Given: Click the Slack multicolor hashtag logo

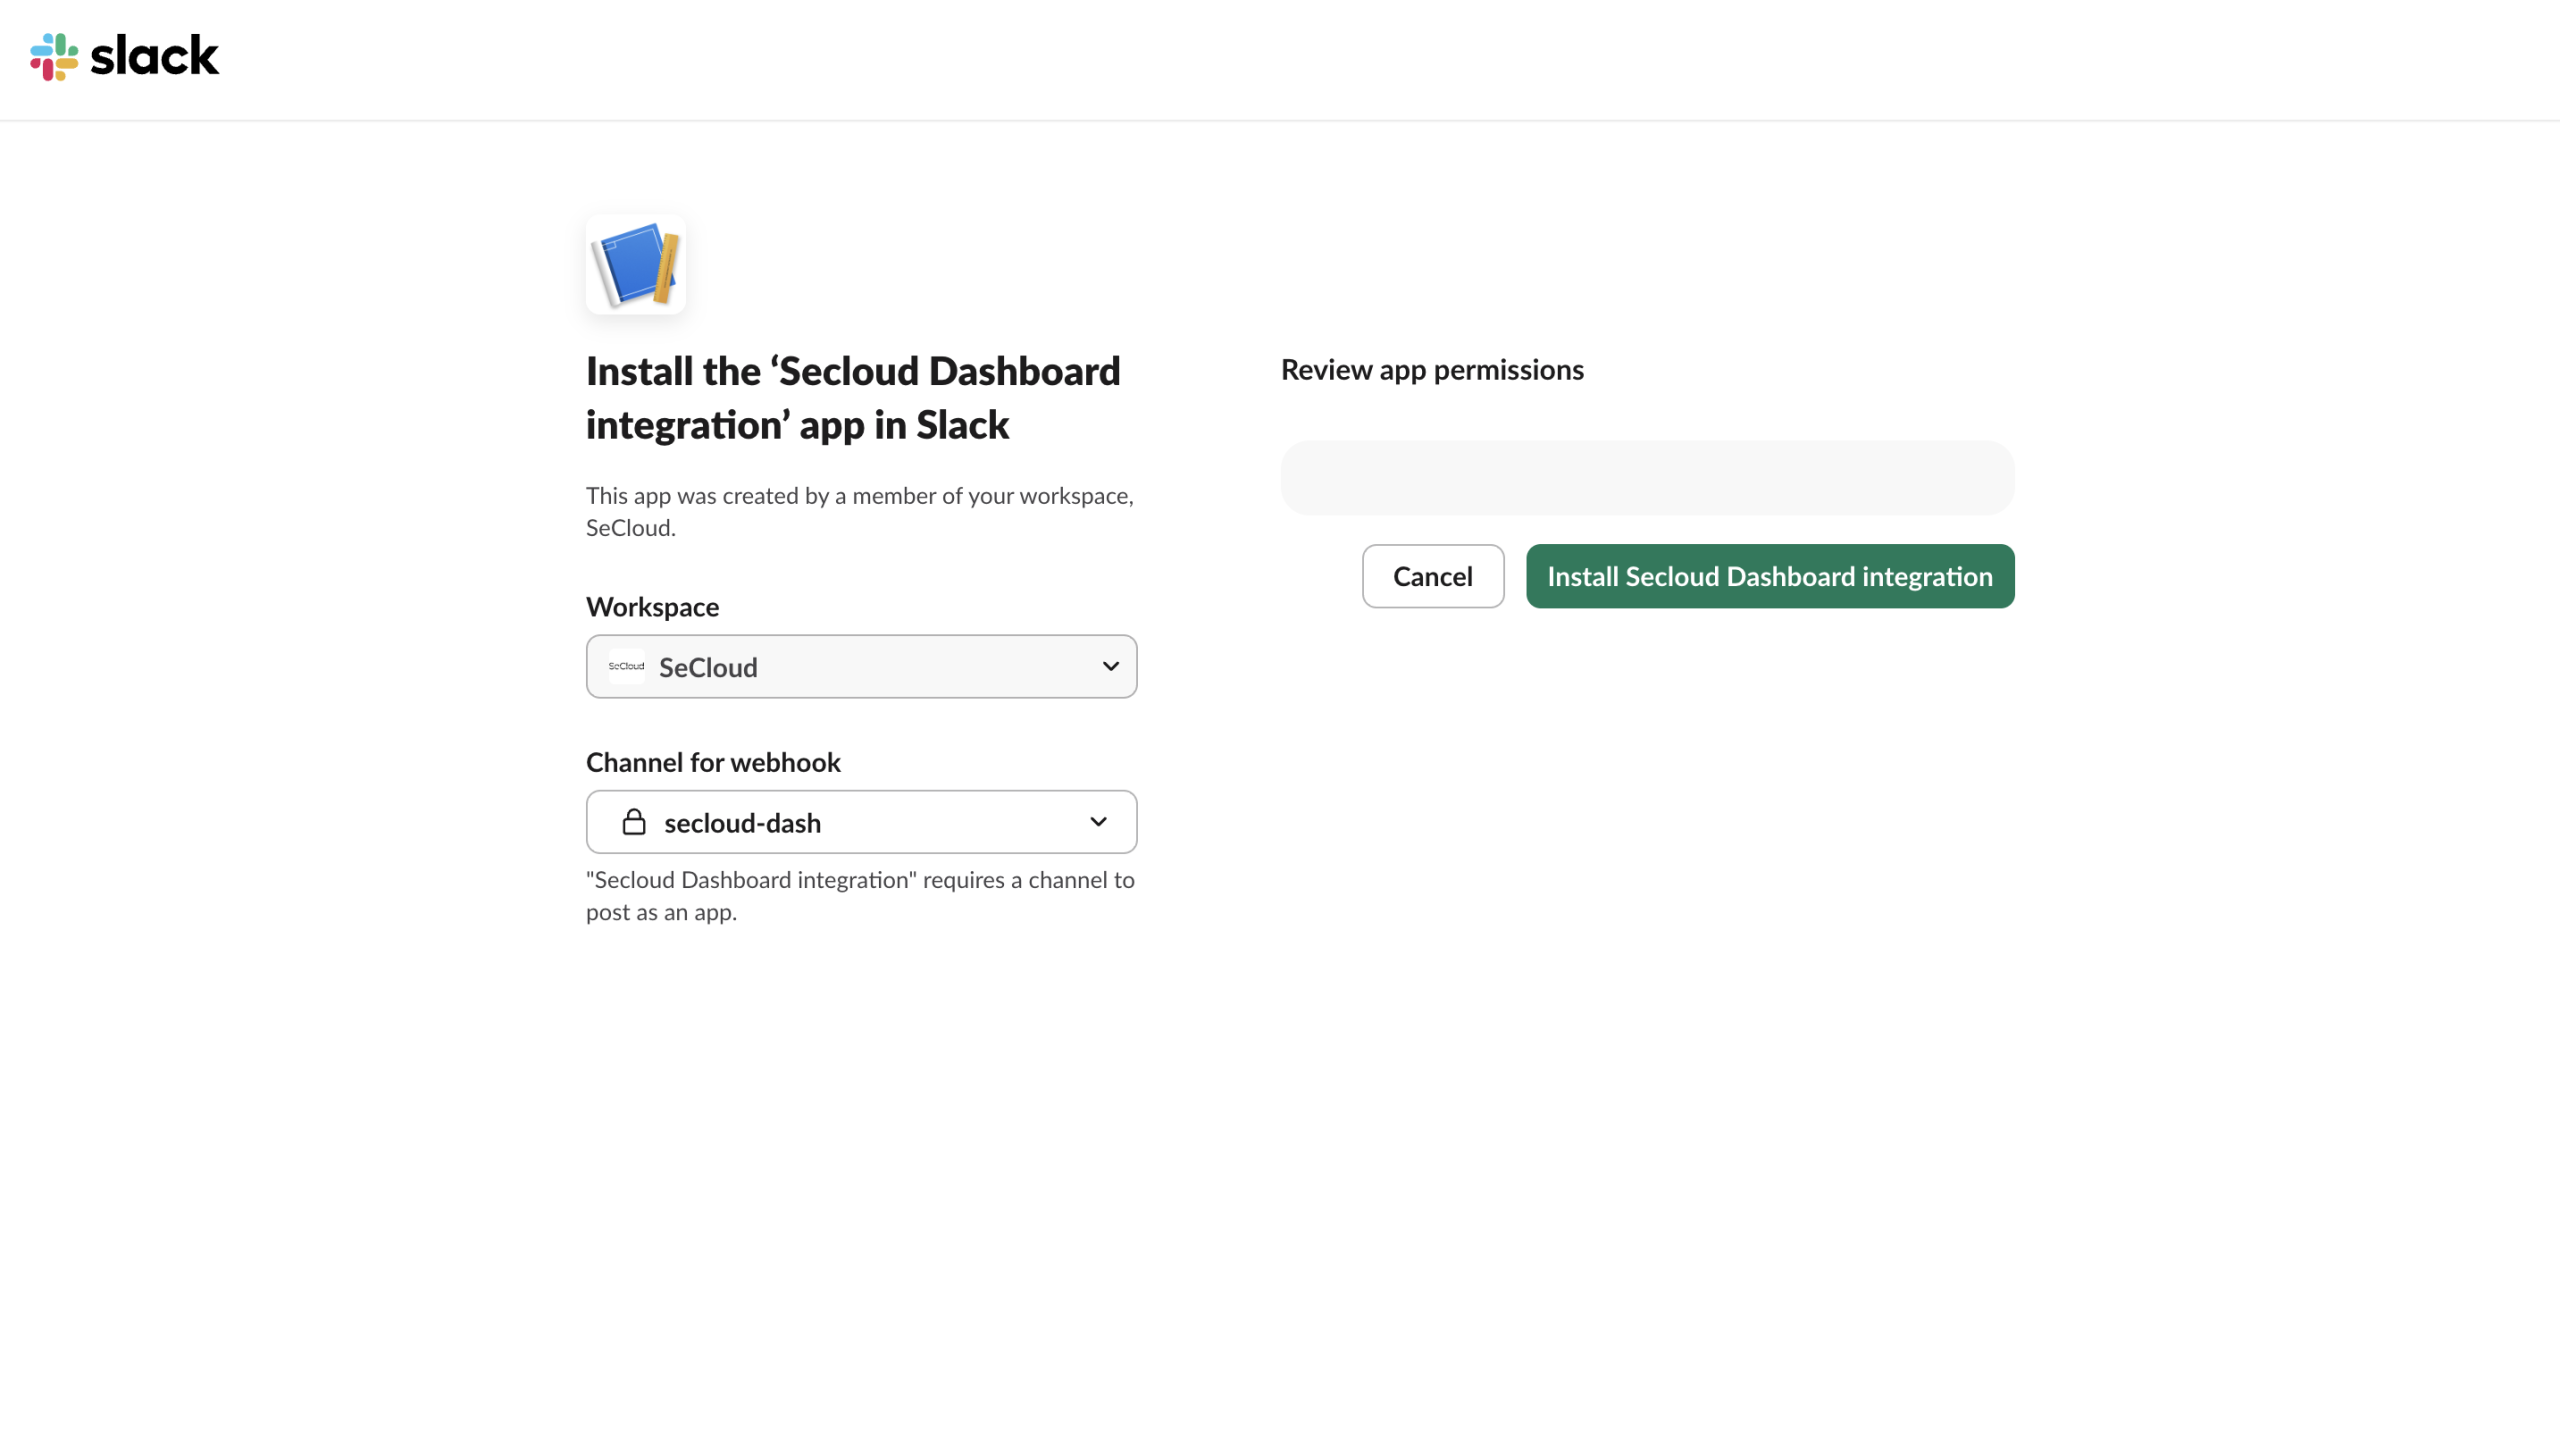Looking at the screenshot, I should 54,57.
